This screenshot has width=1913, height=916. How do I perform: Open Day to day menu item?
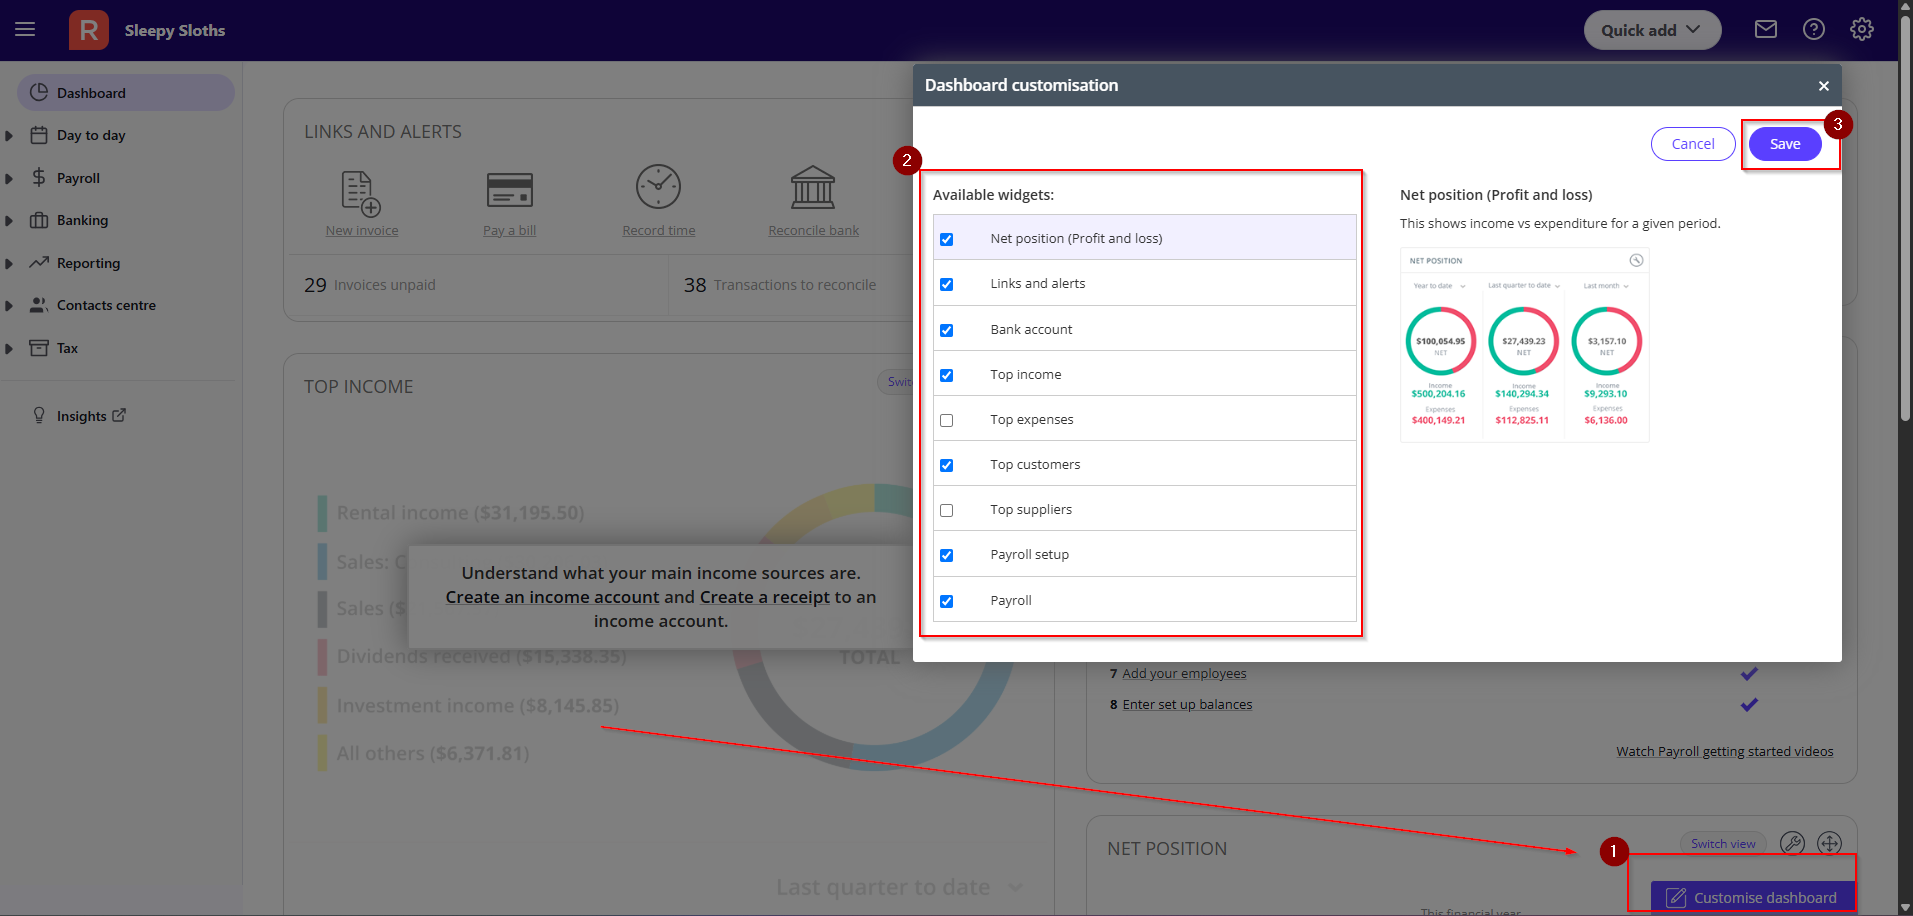click(x=91, y=135)
